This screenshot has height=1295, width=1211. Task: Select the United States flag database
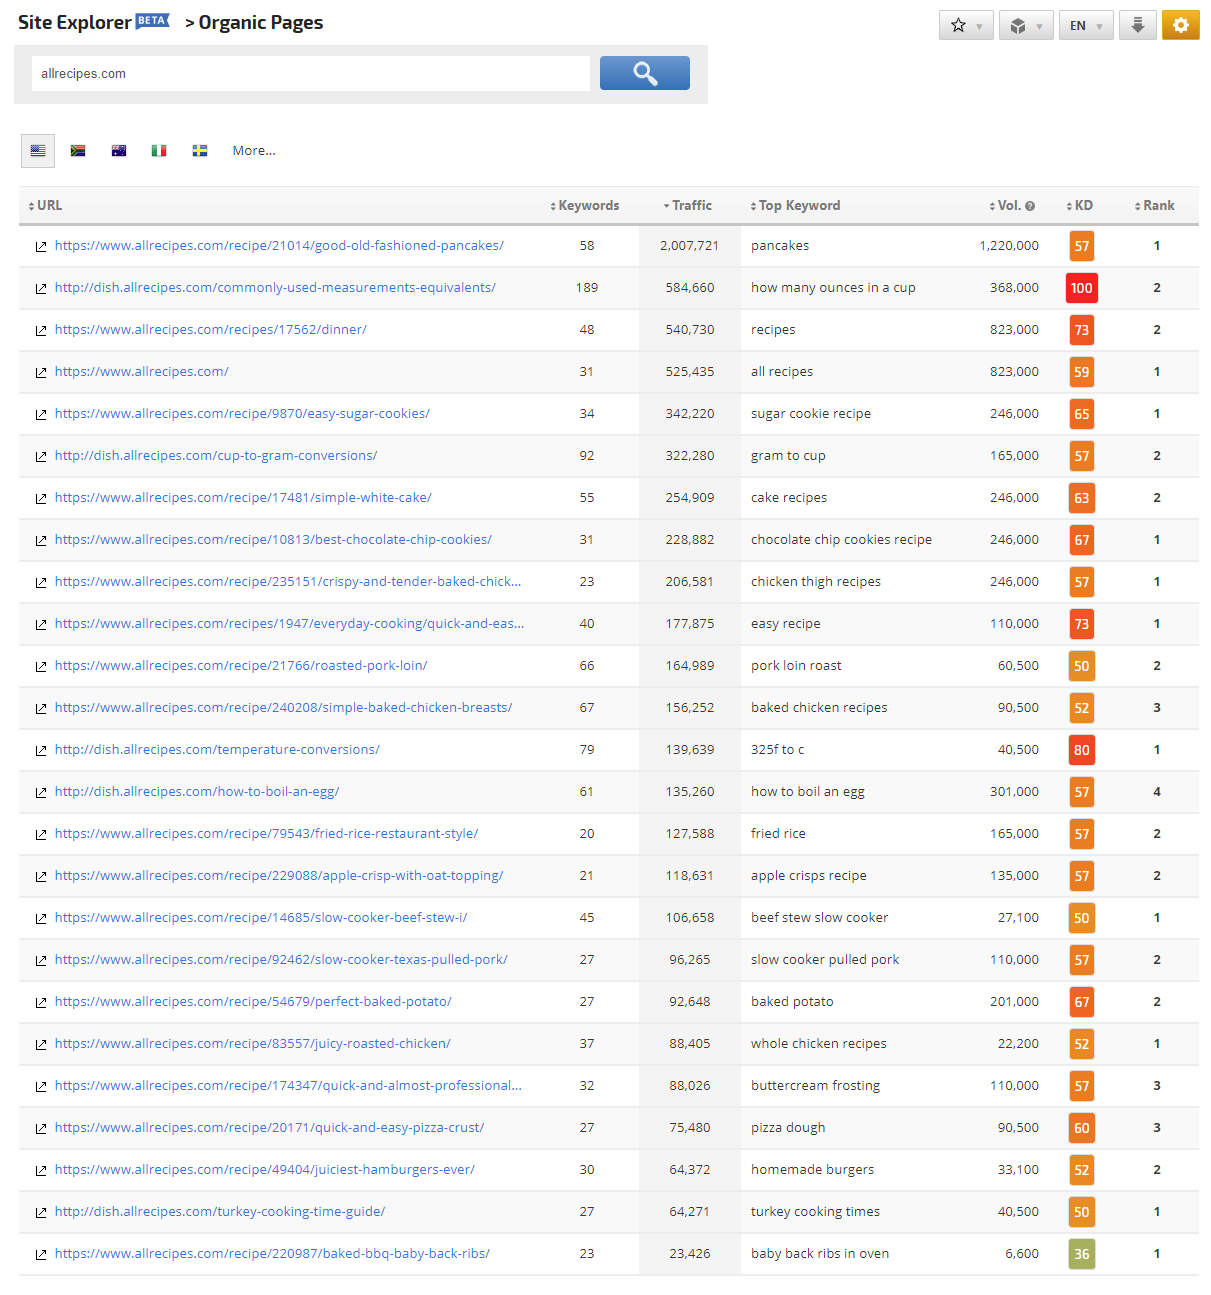tap(38, 151)
